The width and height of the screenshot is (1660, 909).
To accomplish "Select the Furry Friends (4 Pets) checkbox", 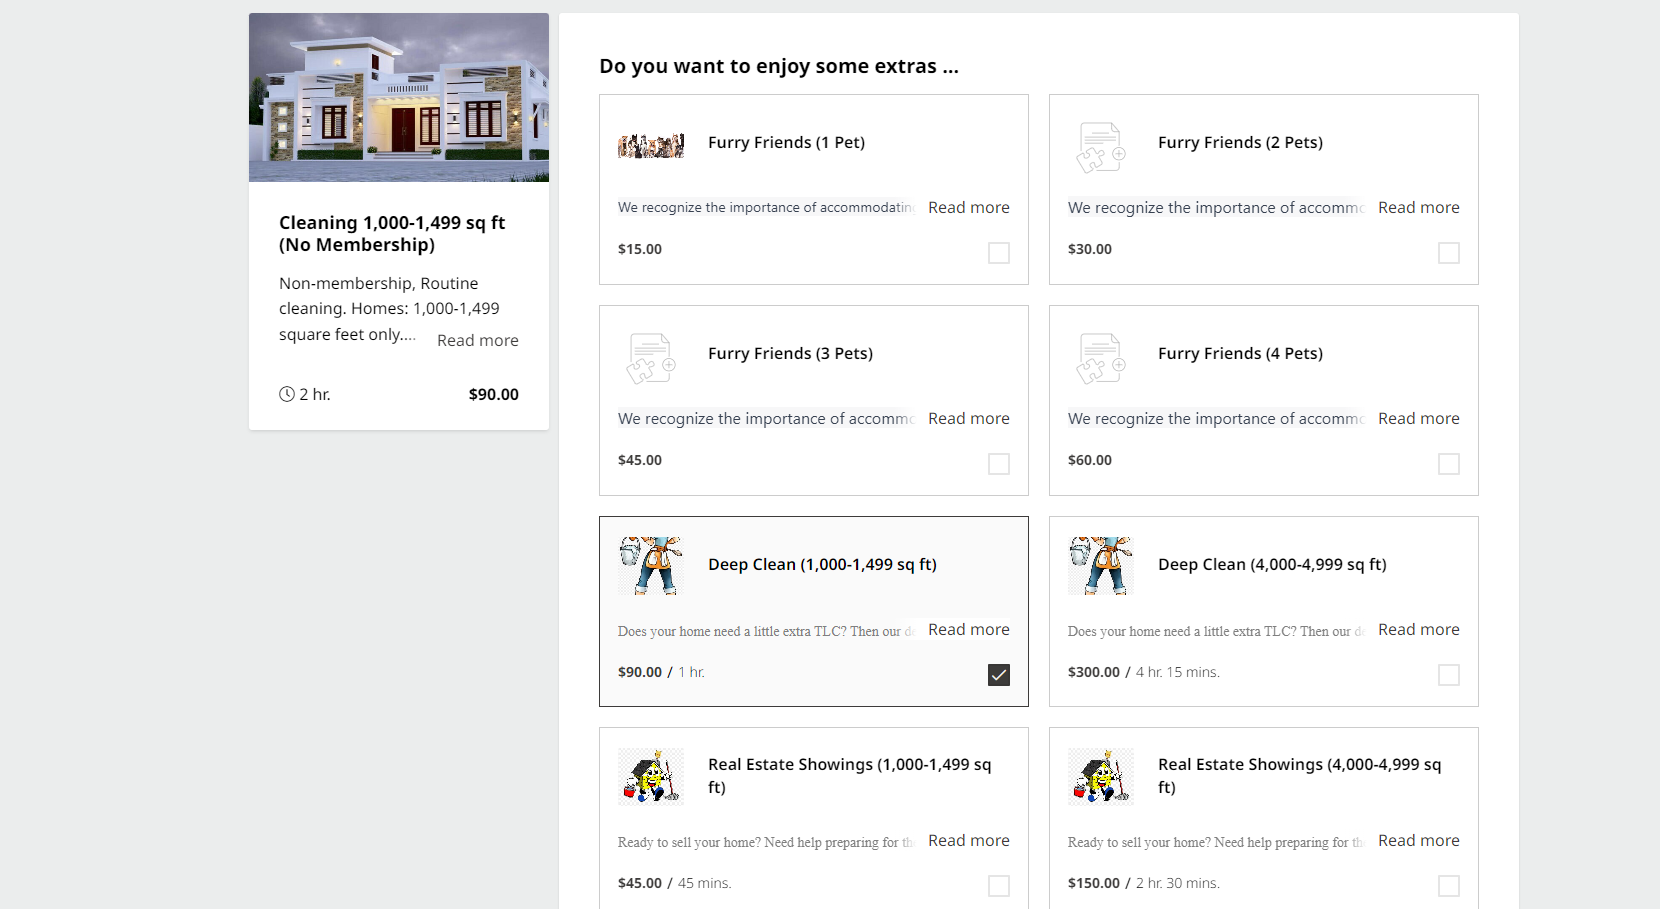I will tap(1448, 464).
